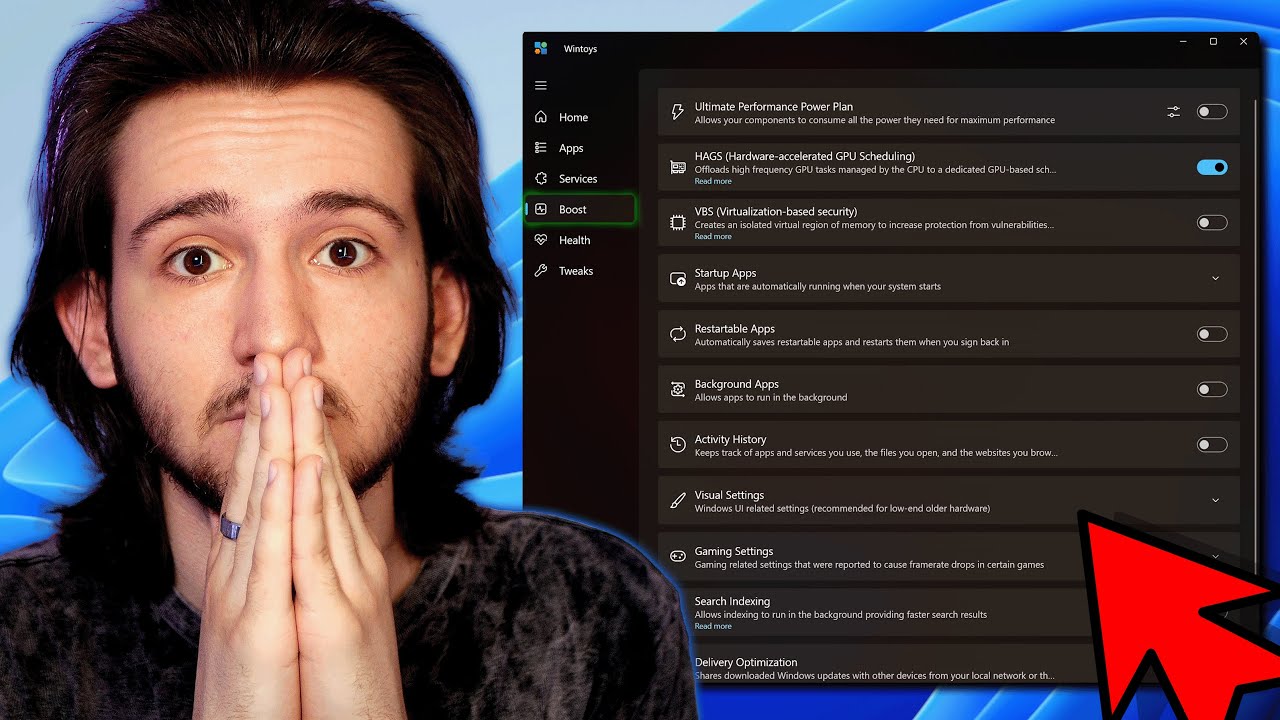Viewport: 1280px width, 720px height.
Task: Open the Health page
Action: point(579,240)
